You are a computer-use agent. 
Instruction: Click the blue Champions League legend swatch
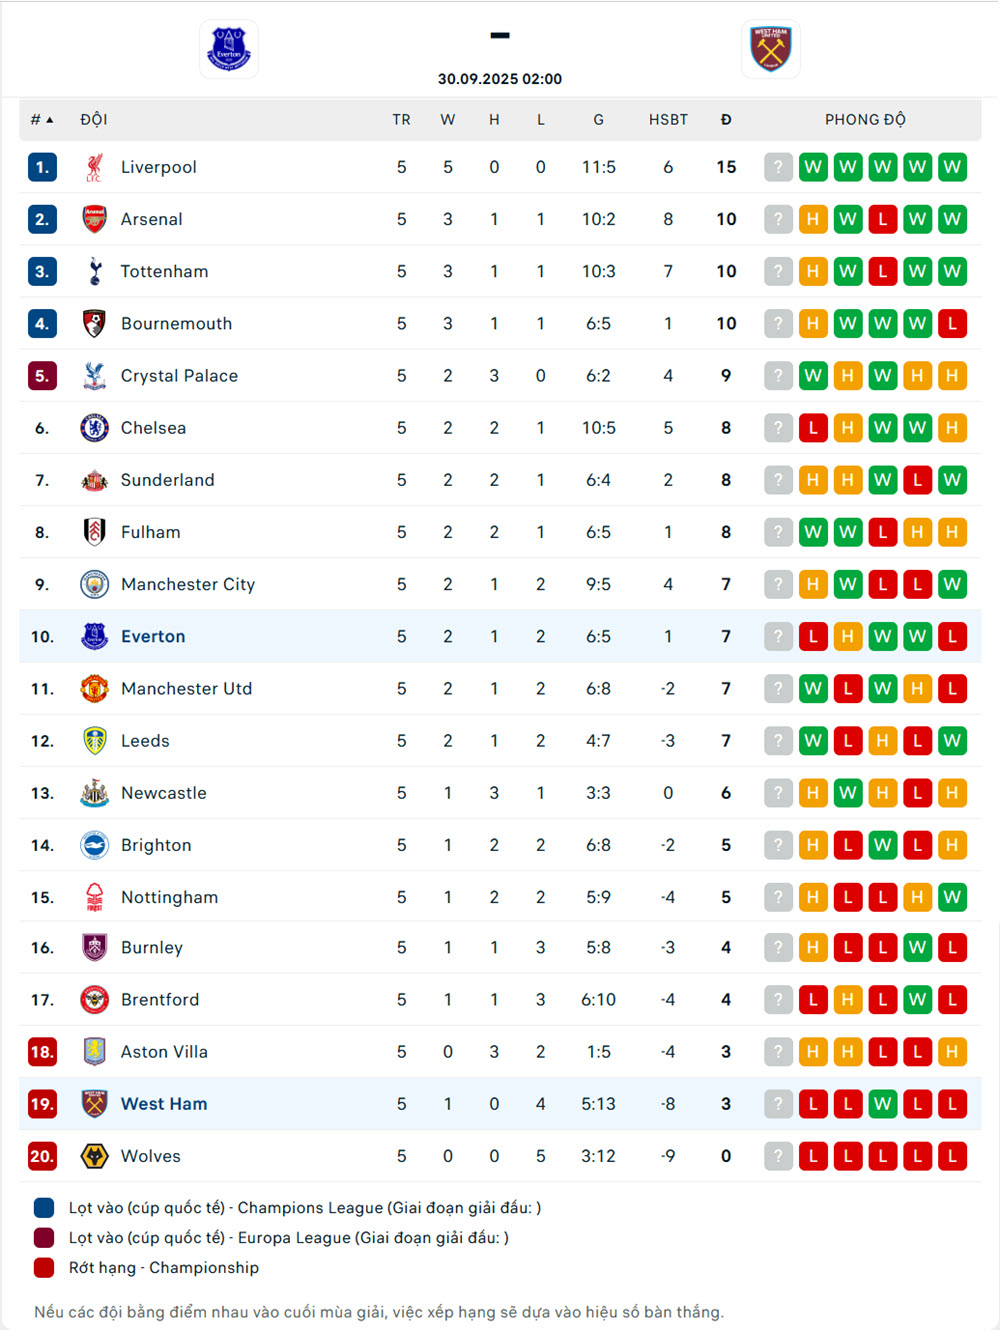pyautogui.click(x=44, y=1208)
